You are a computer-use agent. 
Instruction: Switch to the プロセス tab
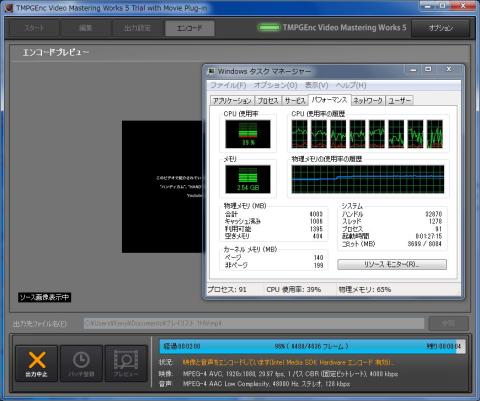tap(268, 101)
